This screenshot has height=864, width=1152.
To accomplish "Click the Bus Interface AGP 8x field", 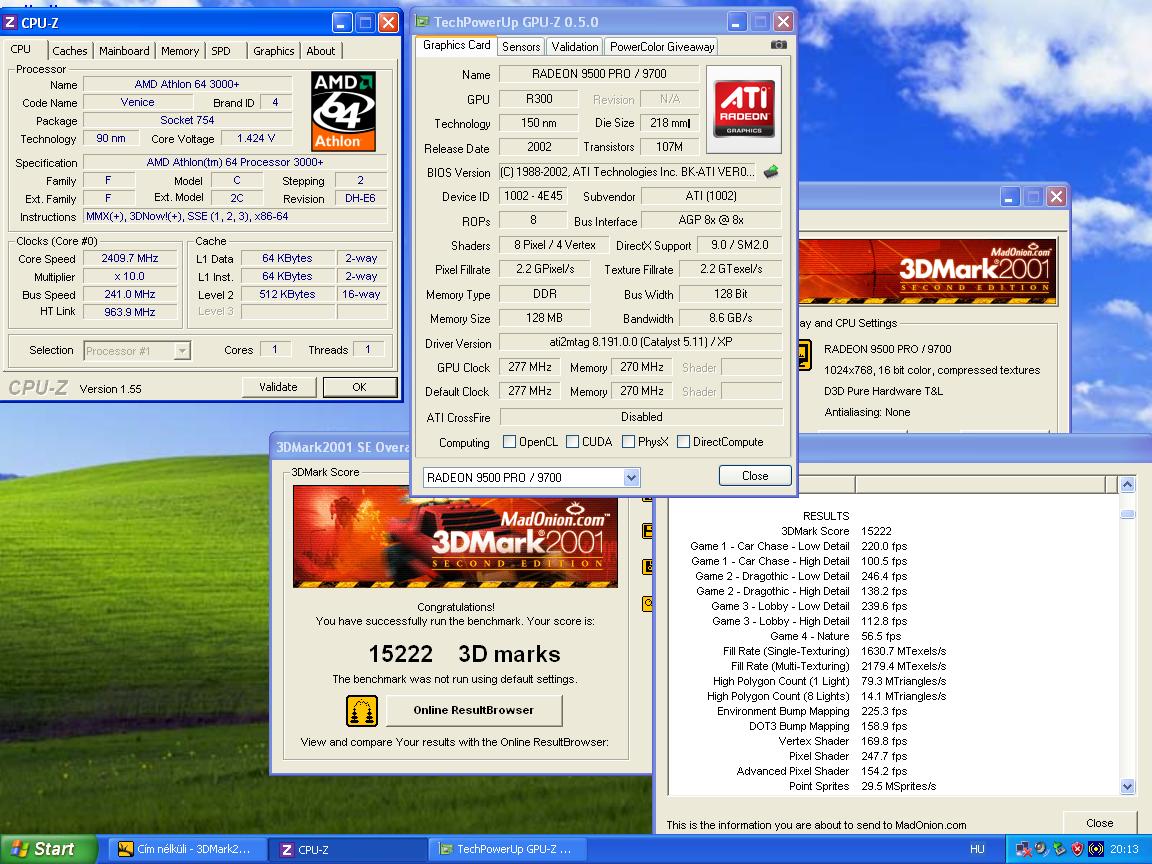I will [x=711, y=220].
